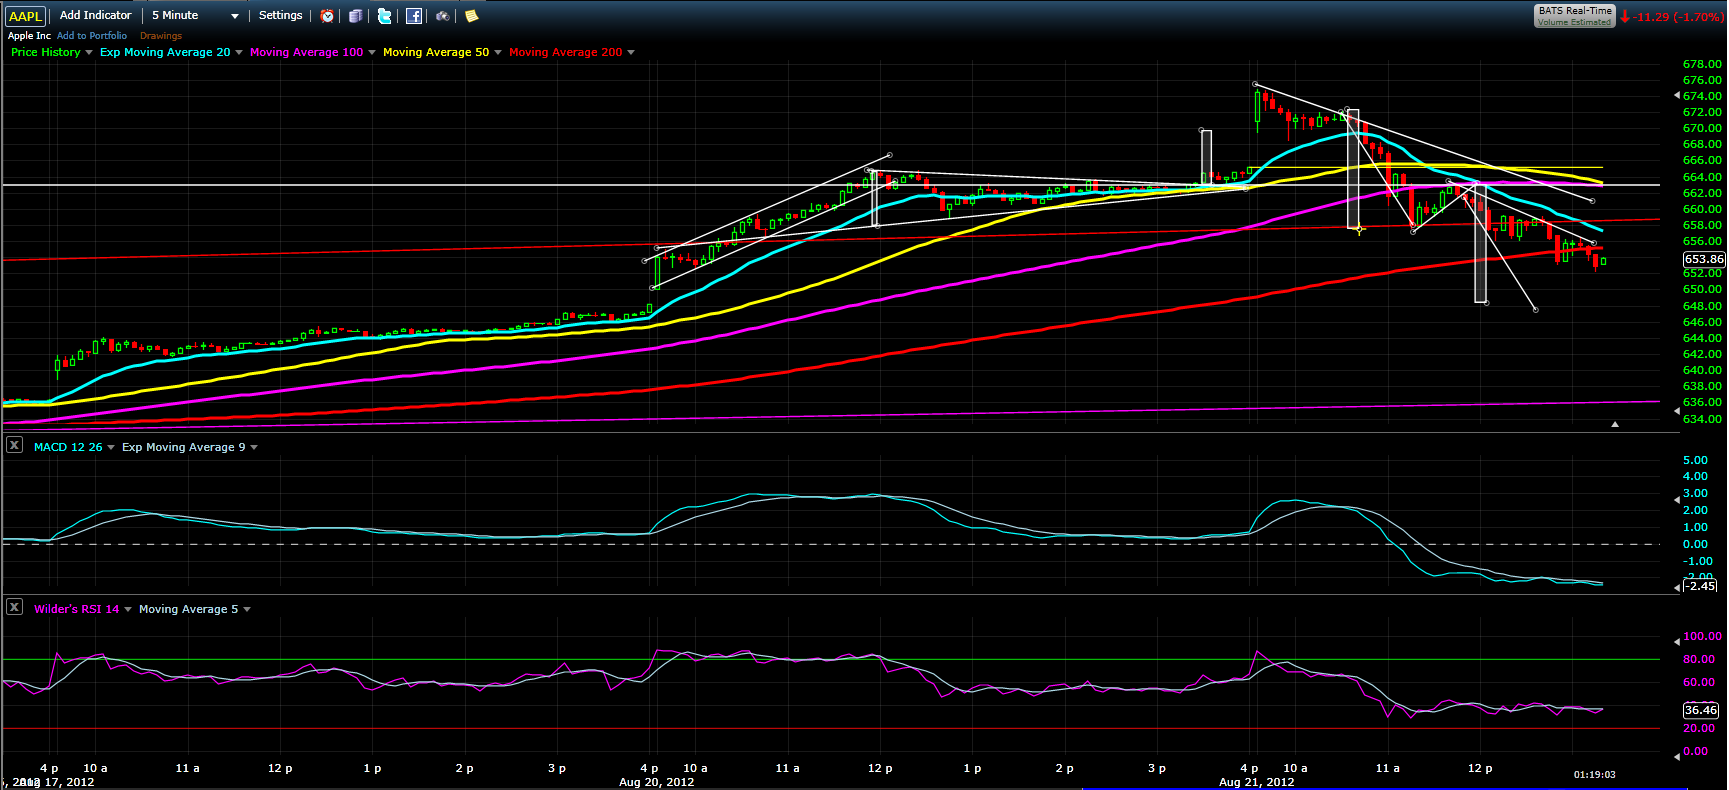This screenshot has width=1729, height=790.
Task: Click the red down arrow price change icon
Action: pos(1625,17)
